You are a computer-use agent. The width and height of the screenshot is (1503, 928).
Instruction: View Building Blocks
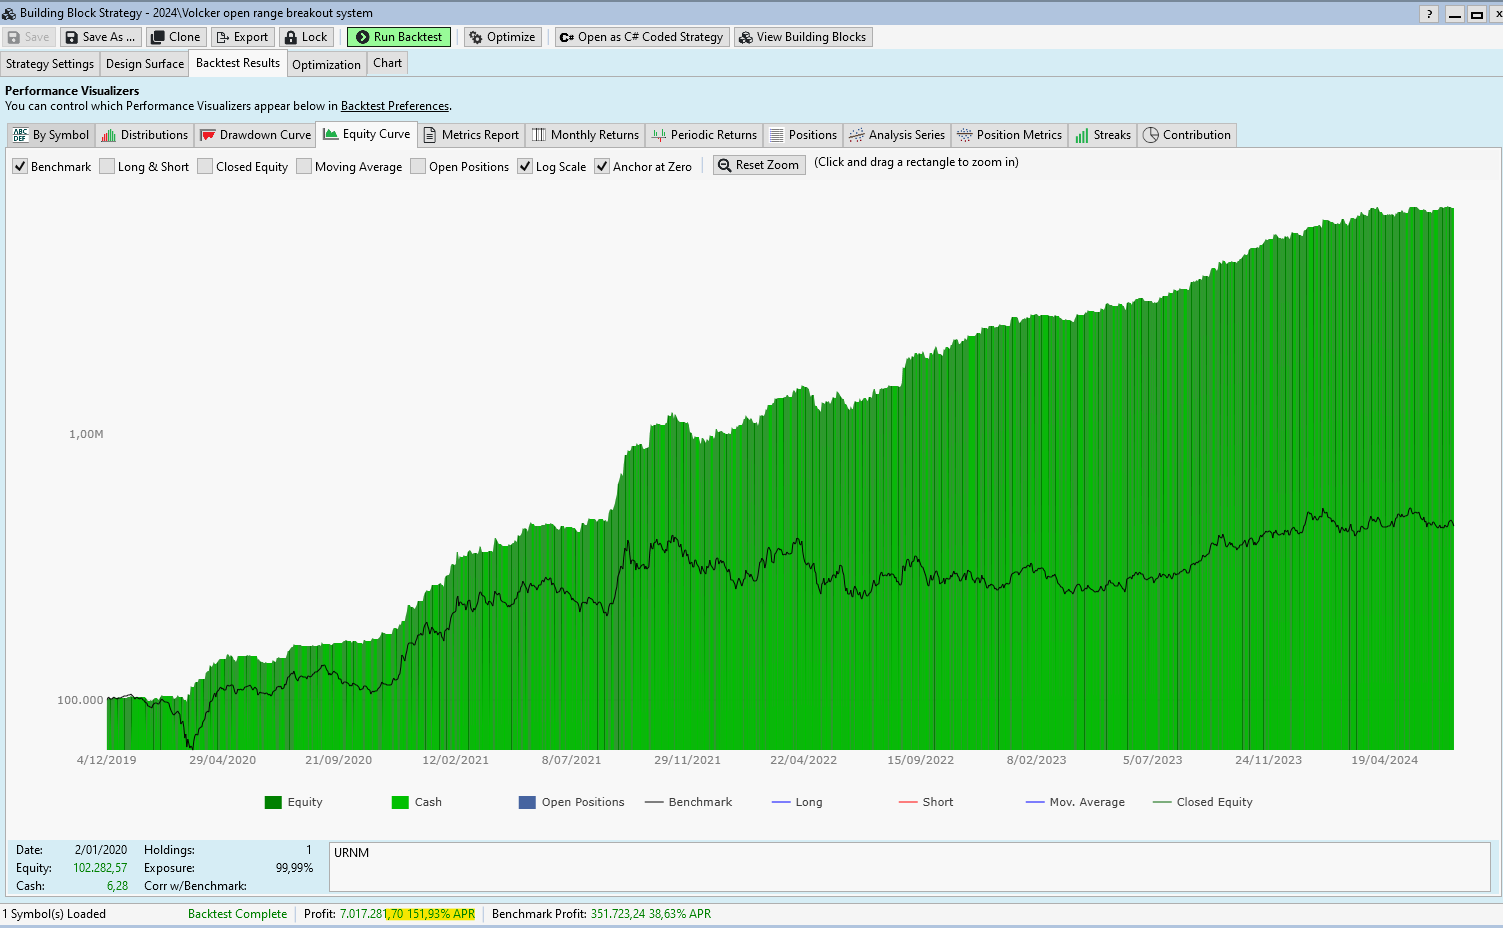click(802, 37)
